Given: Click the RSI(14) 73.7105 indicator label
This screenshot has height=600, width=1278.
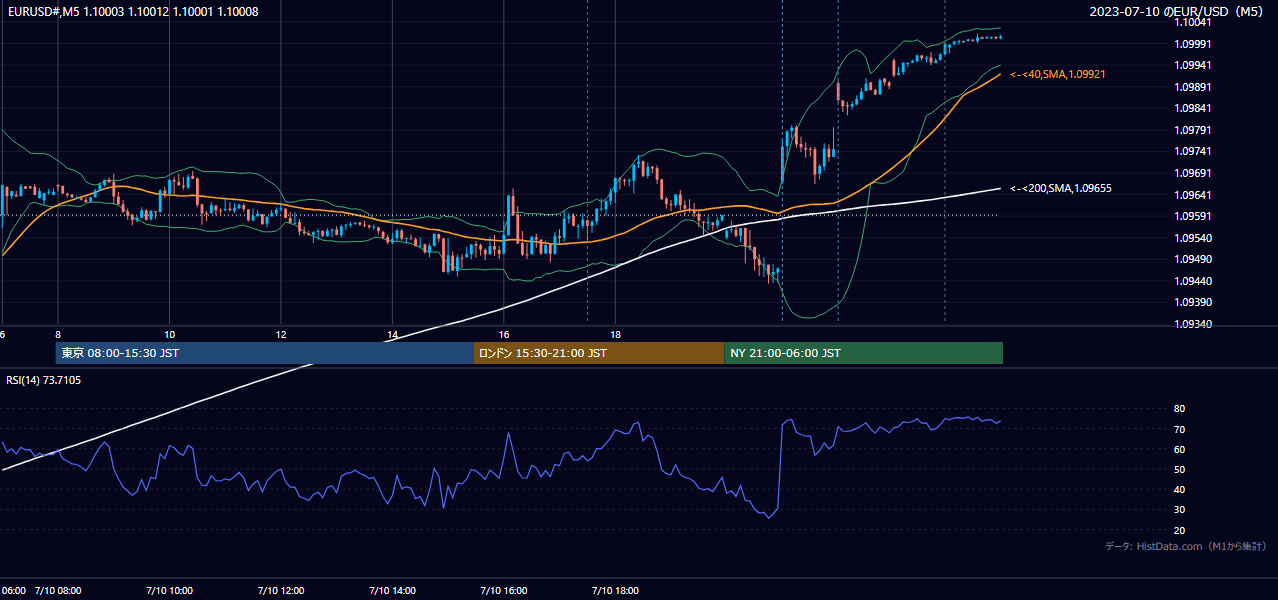Looking at the screenshot, I should tap(43, 380).
